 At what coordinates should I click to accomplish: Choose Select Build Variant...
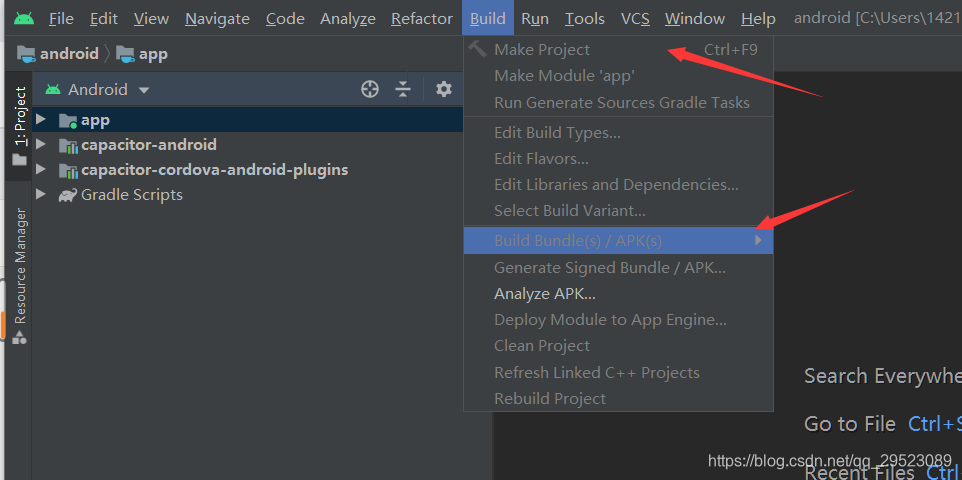618,211
